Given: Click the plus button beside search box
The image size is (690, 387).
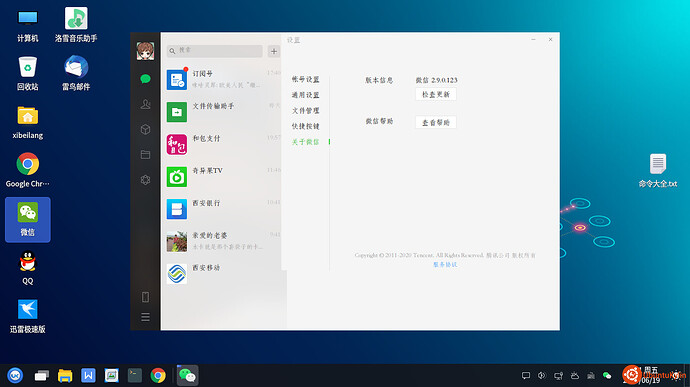Looking at the screenshot, I should [x=274, y=51].
